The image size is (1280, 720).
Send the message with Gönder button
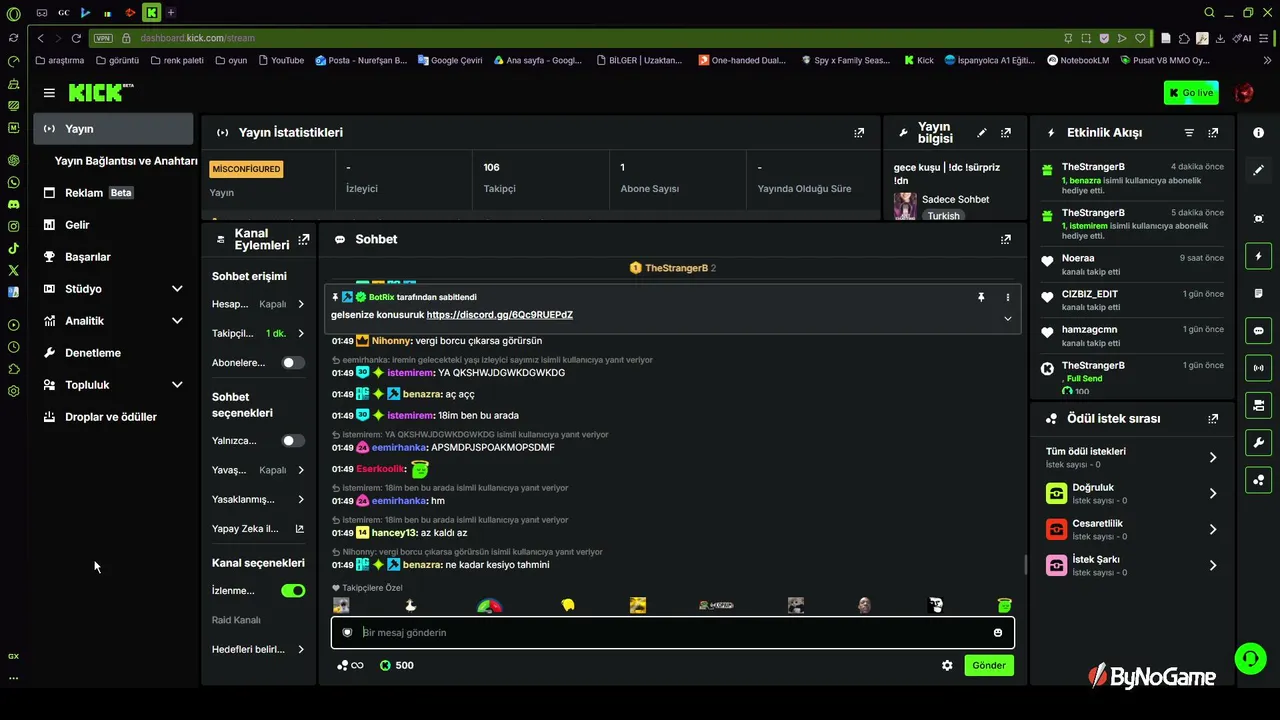pyautogui.click(x=989, y=665)
